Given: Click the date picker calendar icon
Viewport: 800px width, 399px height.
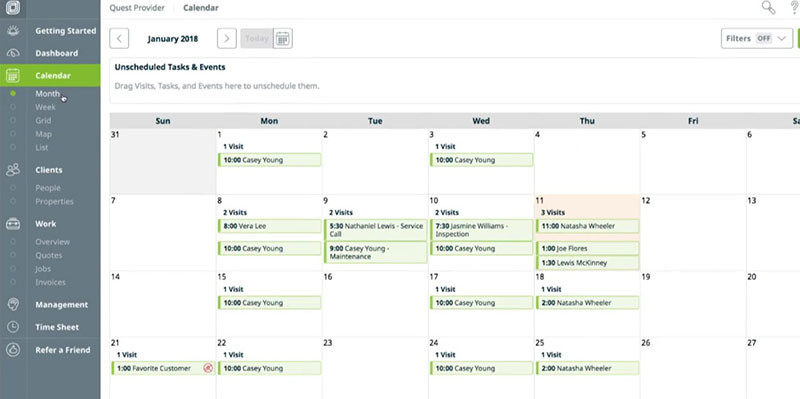Looking at the screenshot, I should (283, 39).
